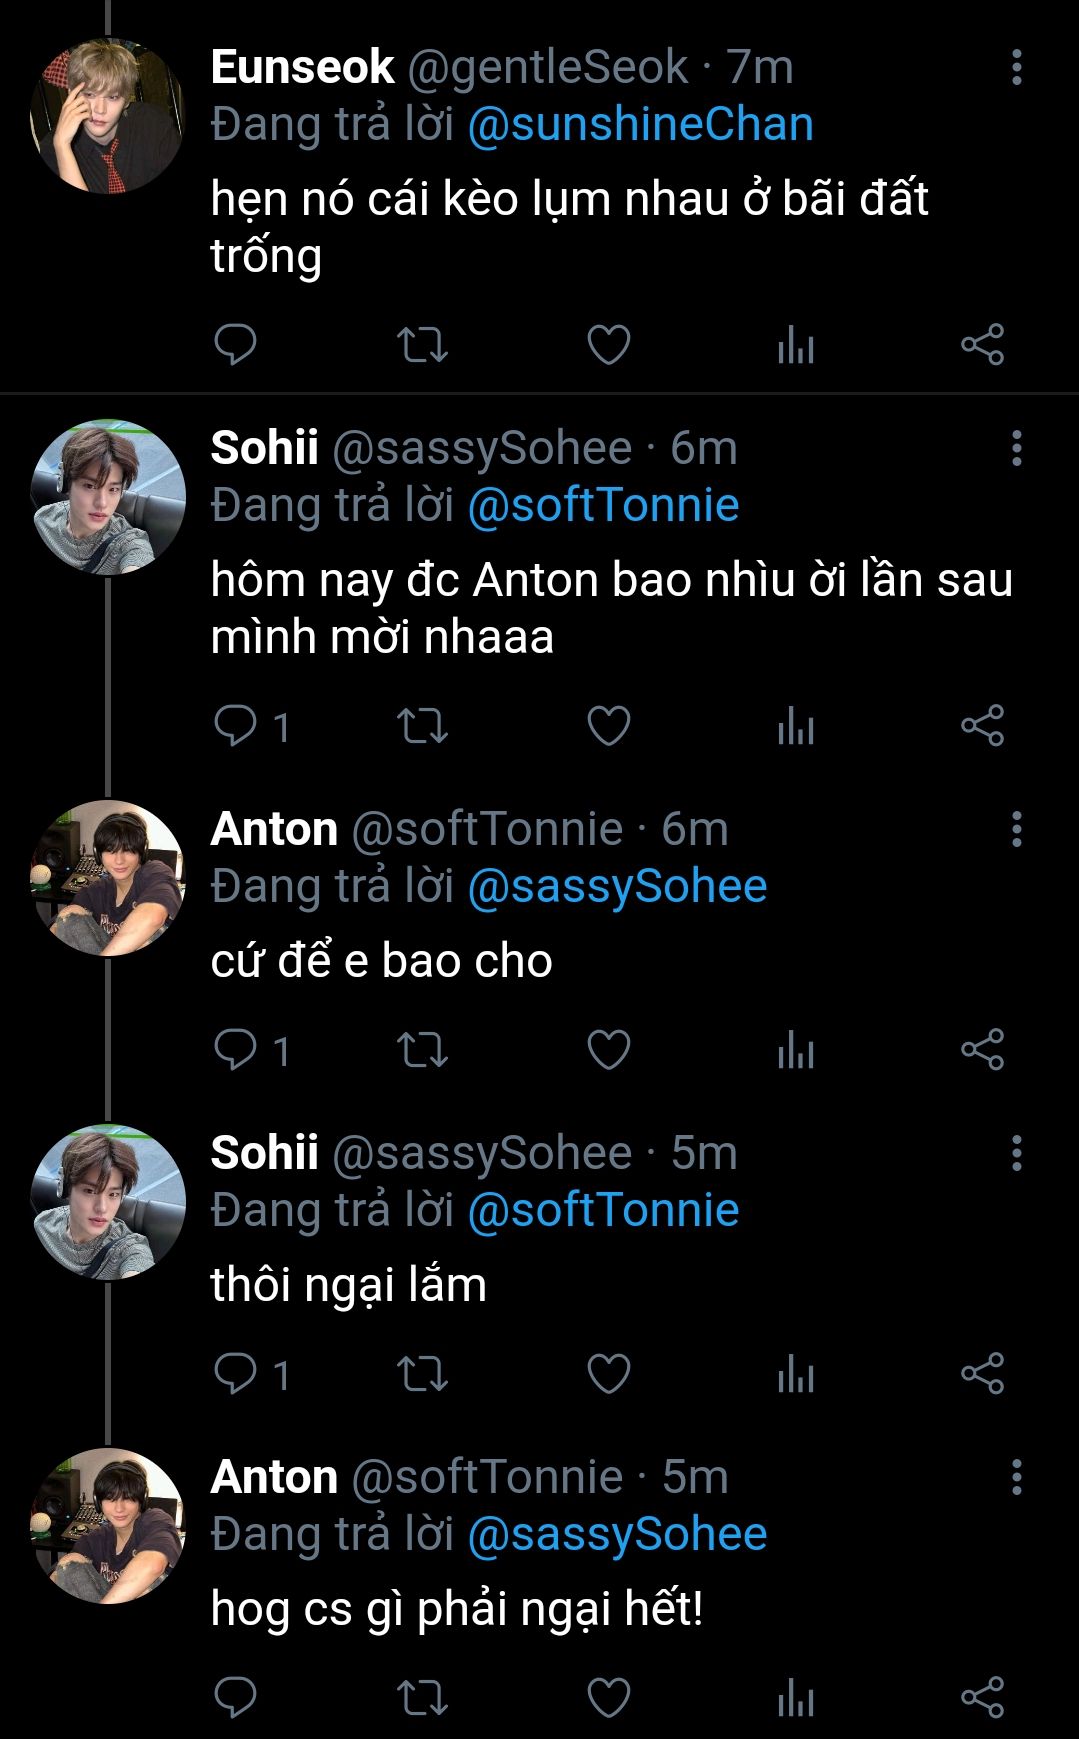Screen dimensions: 1079x1739
Task: Share Sohii's 'thôi ngại lắm' tweet
Action: (982, 1373)
